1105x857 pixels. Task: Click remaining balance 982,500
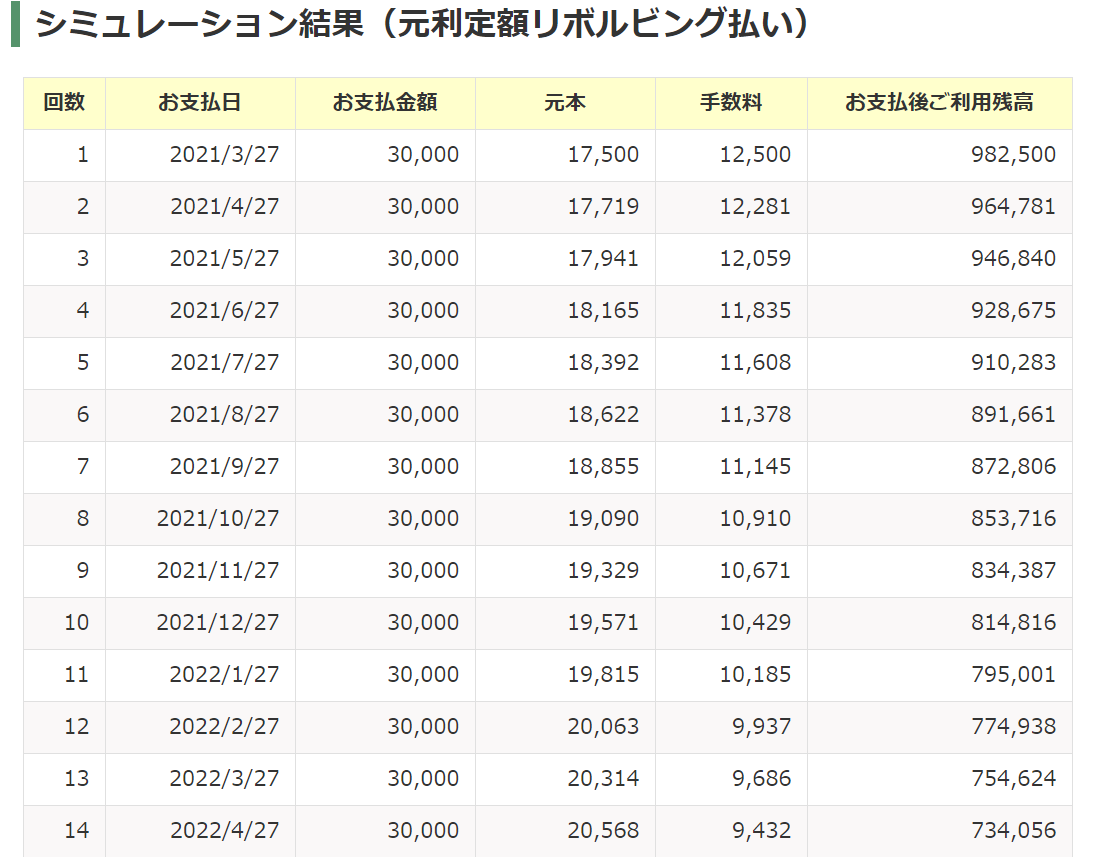point(1014,154)
